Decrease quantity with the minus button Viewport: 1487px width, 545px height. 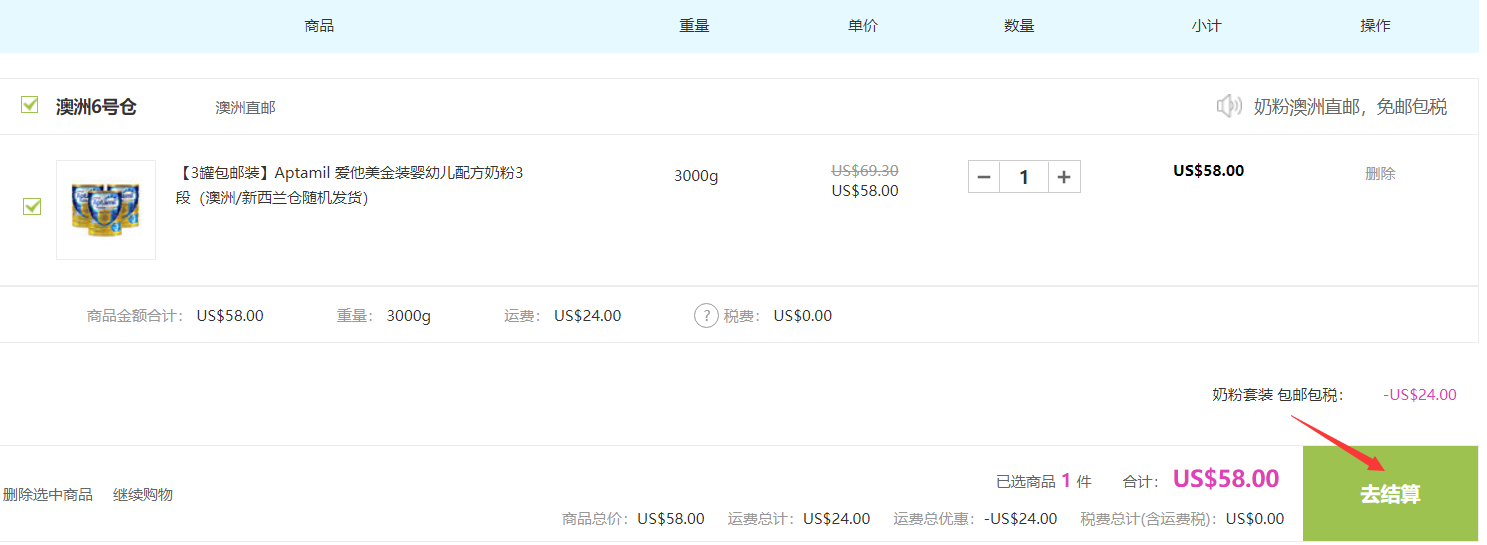pyautogui.click(x=984, y=177)
